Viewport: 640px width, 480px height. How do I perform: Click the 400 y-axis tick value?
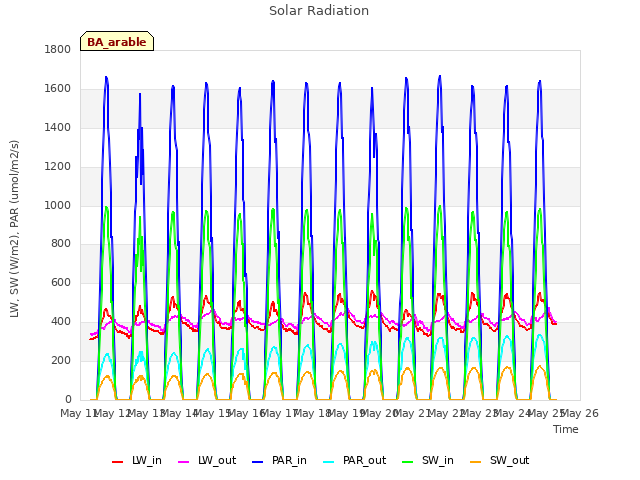click(x=61, y=322)
